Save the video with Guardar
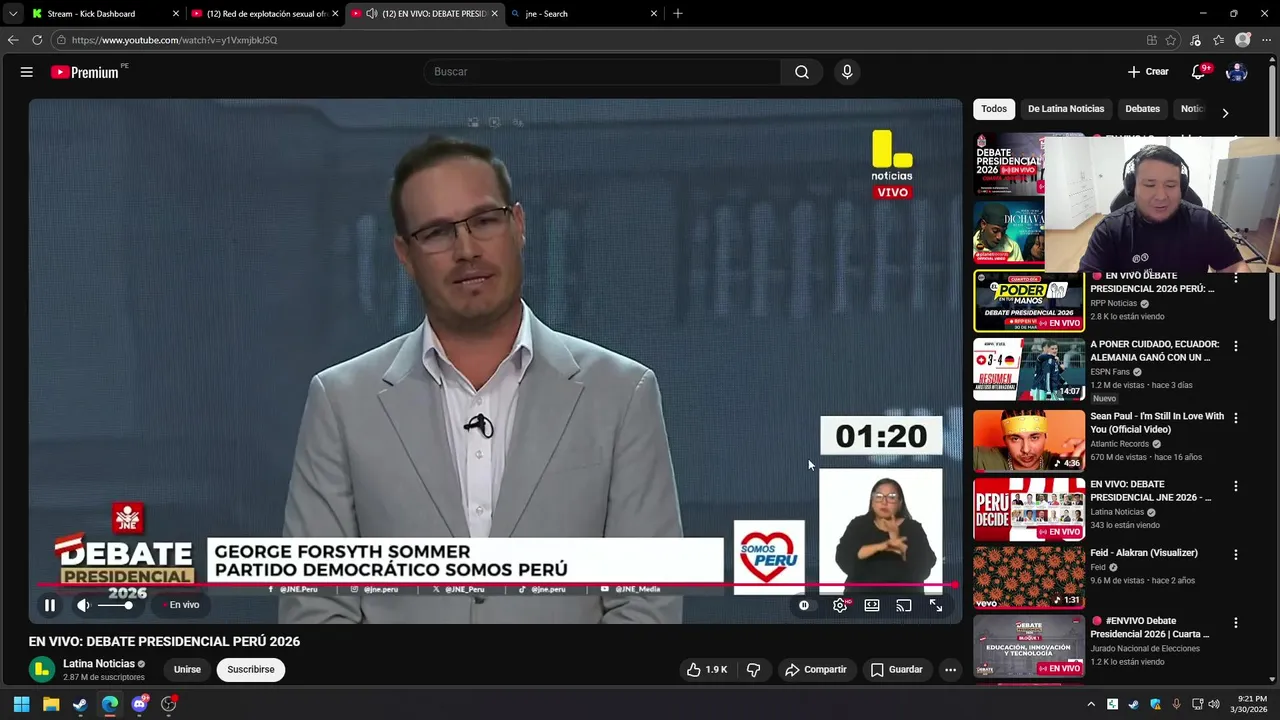Image resolution: width=1280 pixels, height=720 pixels. pos(896,670)
